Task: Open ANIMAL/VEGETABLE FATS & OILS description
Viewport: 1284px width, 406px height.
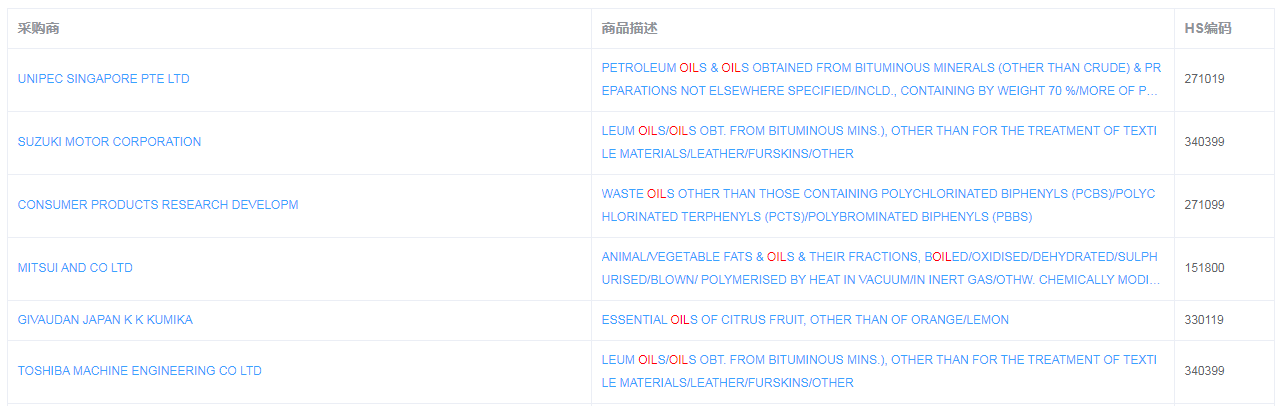Action: coord(881,268)
